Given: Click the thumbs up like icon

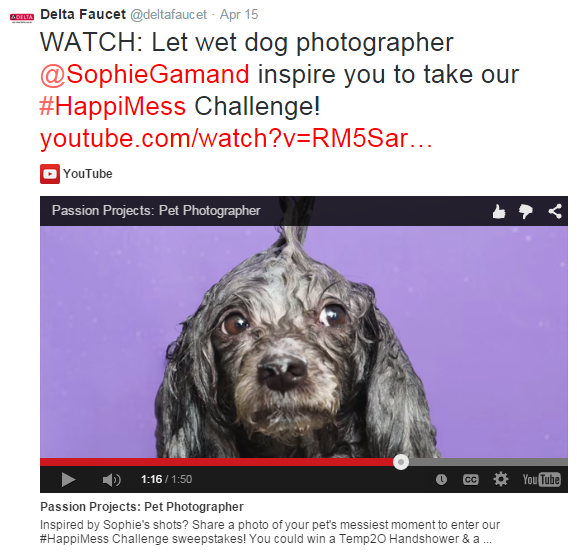Looking at the screenshot, I should 499,212.
